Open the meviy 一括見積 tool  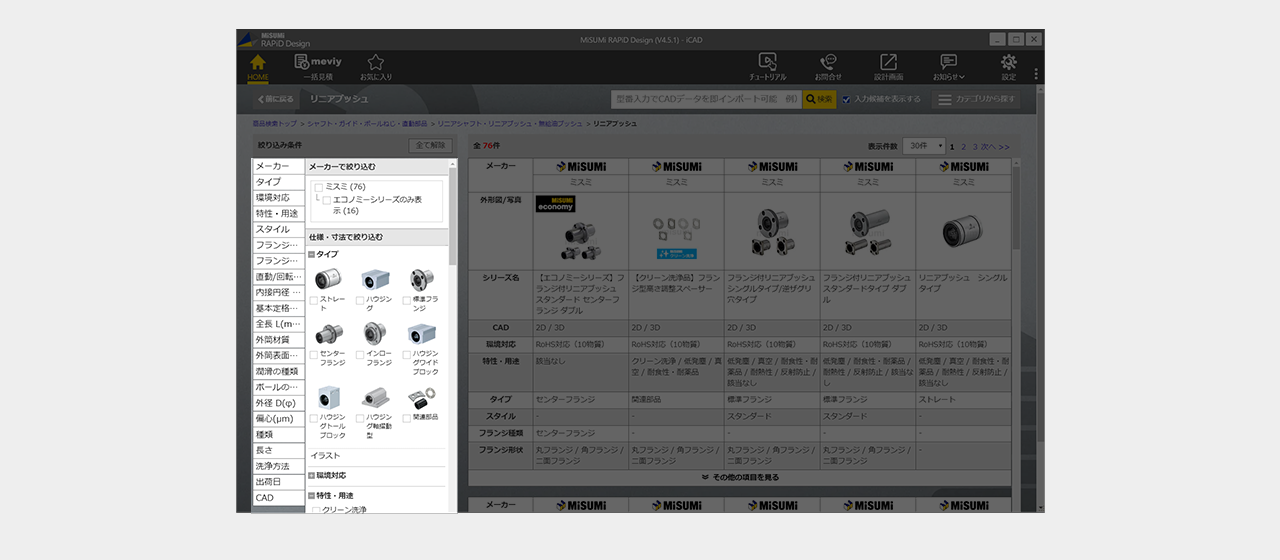317,66
